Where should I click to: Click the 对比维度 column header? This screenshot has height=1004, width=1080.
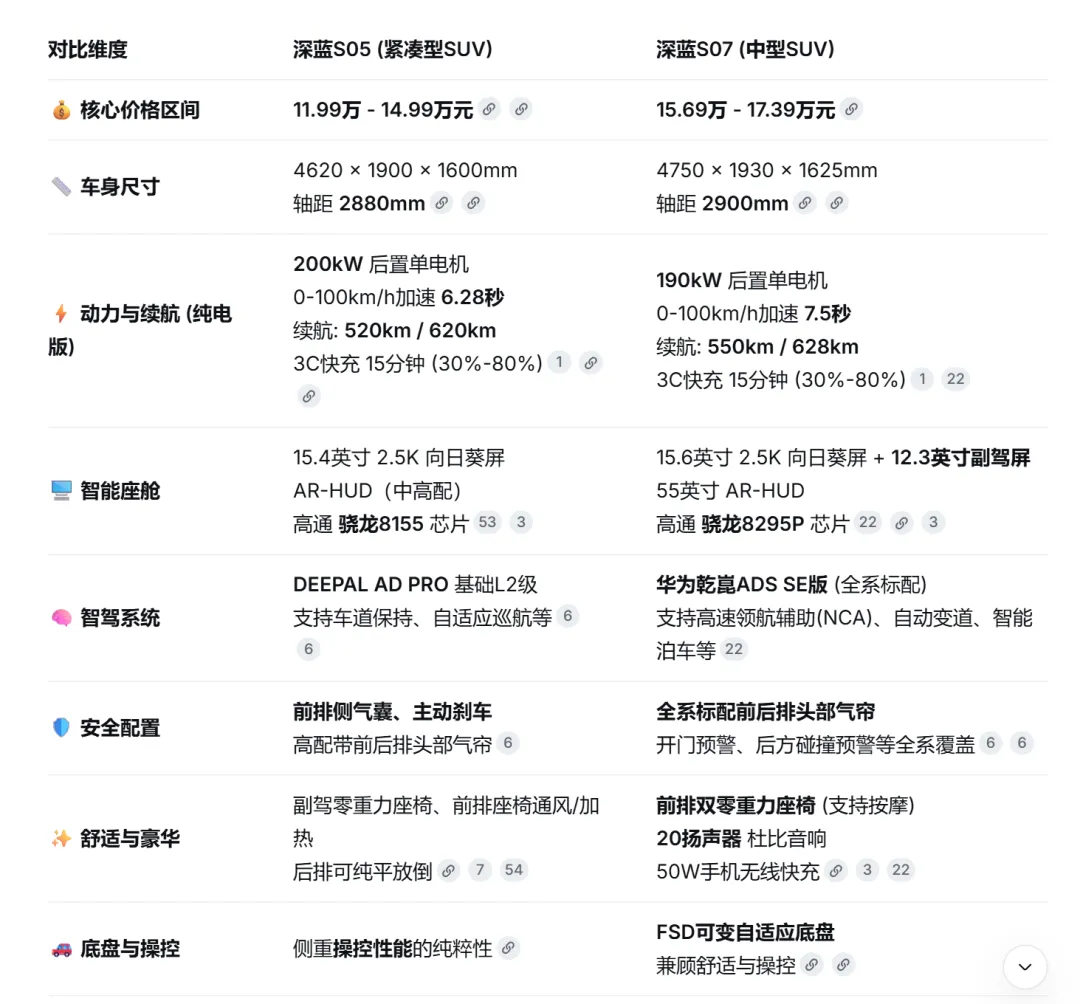[x=87, y=50]
